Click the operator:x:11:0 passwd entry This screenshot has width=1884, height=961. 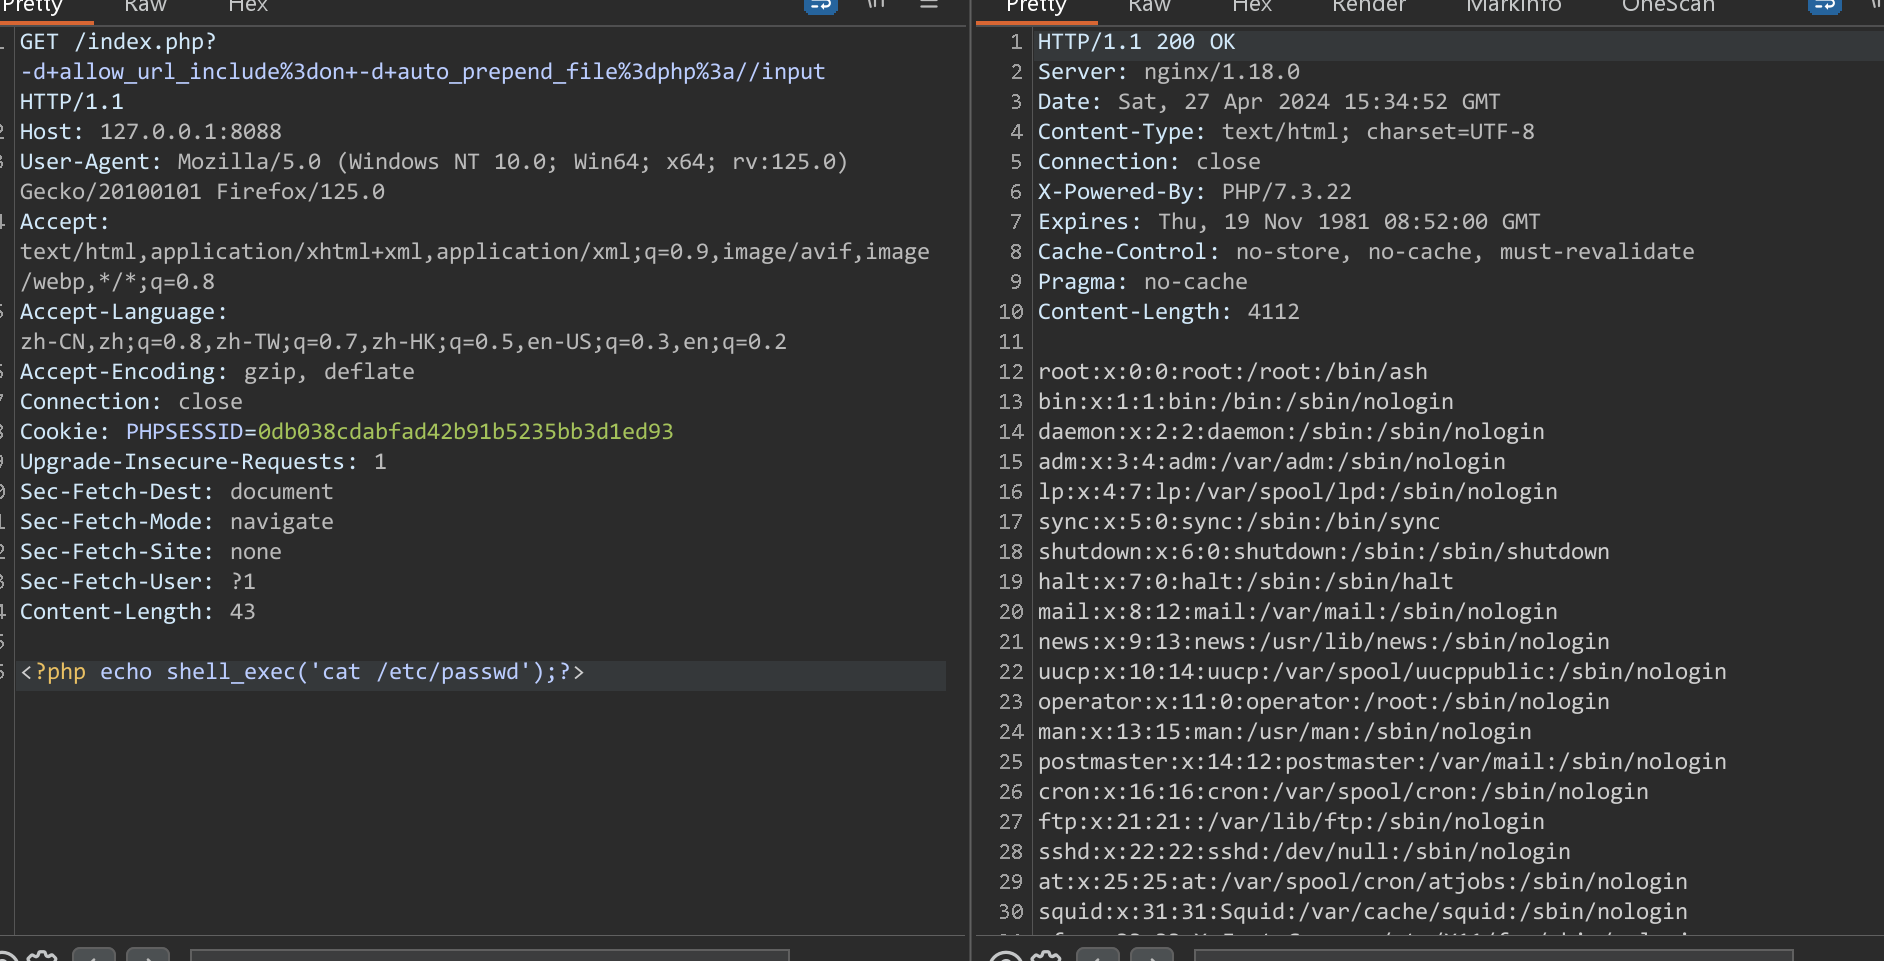pyautogui.click(x=1324, y=702)
